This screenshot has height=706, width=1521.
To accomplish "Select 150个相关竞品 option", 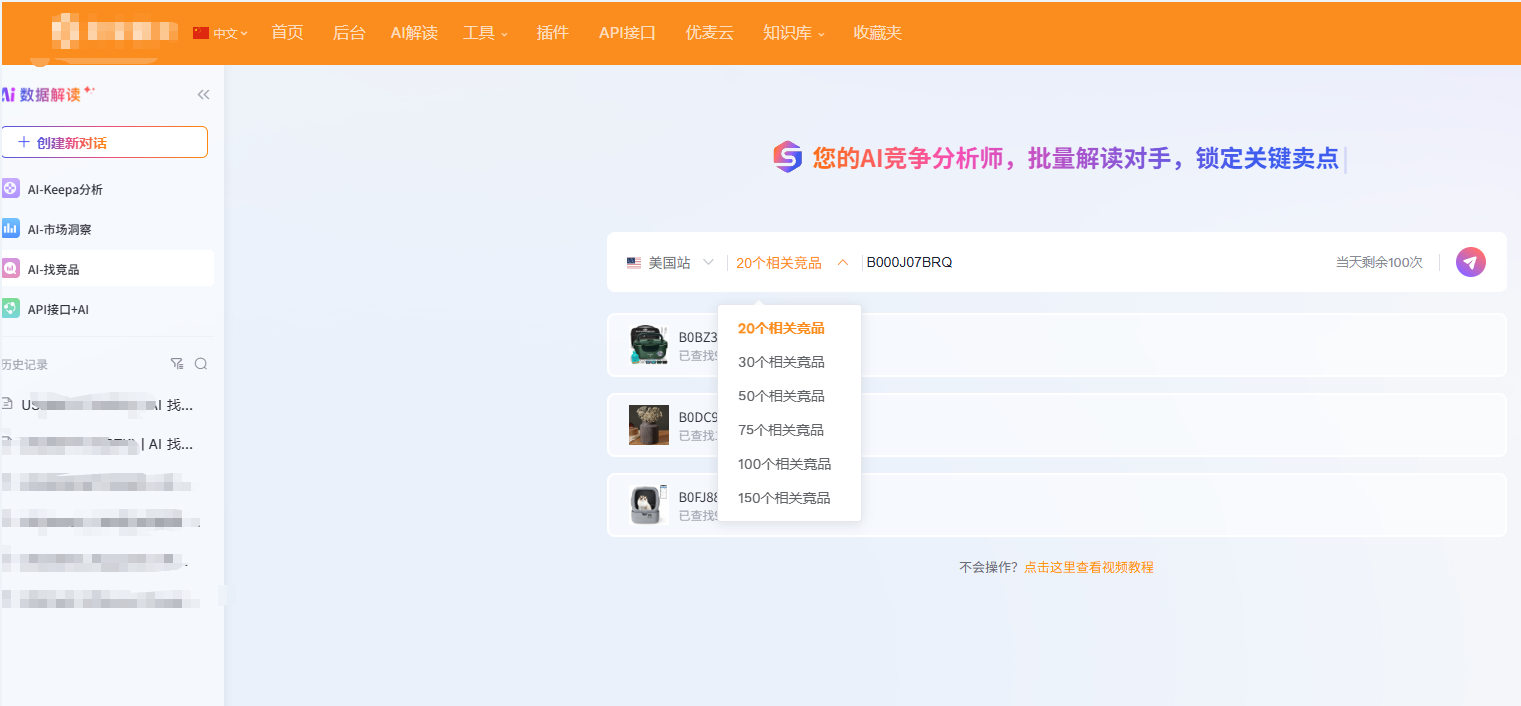I will click(784, 498).
